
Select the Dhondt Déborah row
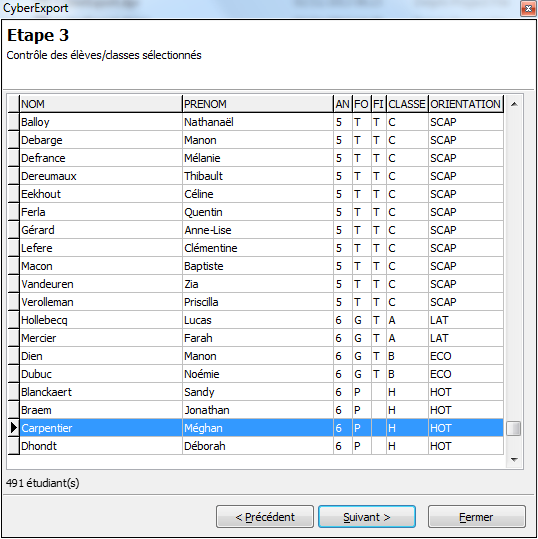click(262, 446)
